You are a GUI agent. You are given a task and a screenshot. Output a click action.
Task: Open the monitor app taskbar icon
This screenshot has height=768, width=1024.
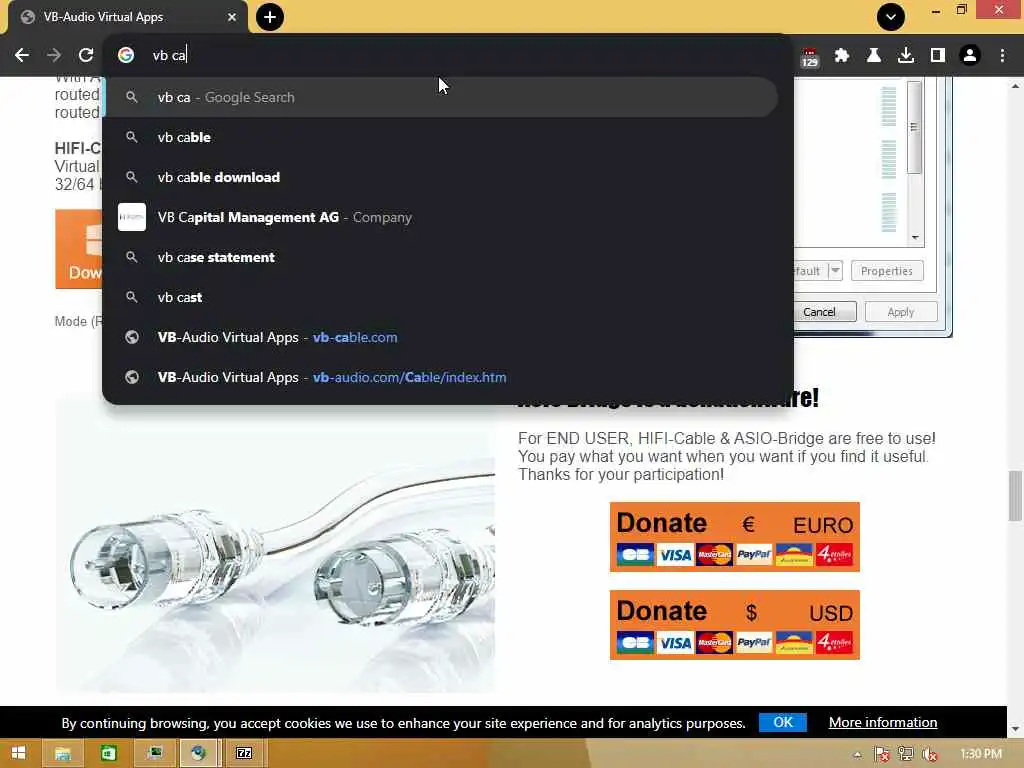pyautogui.click(x=155, y=754)
